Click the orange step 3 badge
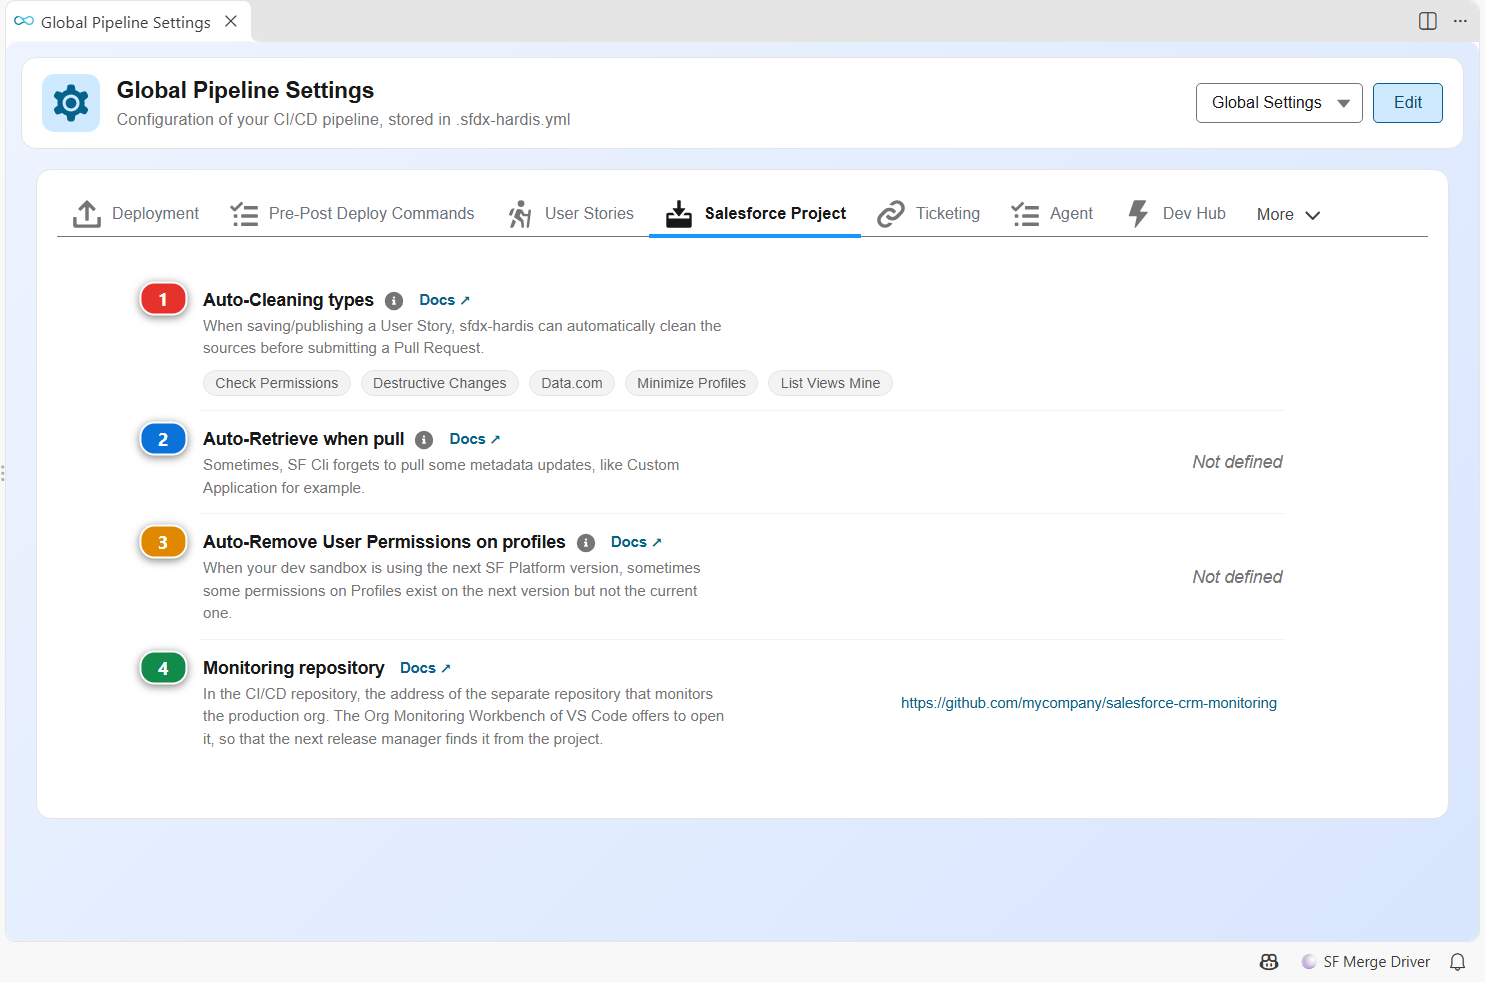The width and height of the screenshot is (1485, 982). click(x=163, y=542)
